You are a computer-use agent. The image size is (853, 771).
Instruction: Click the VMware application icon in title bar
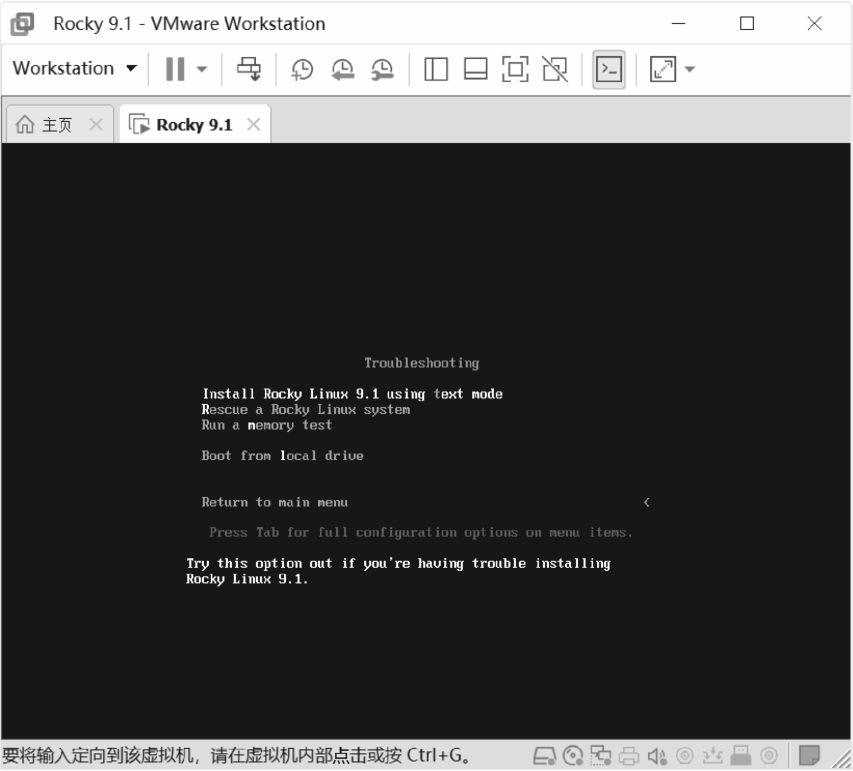click(x=22, y=24)
